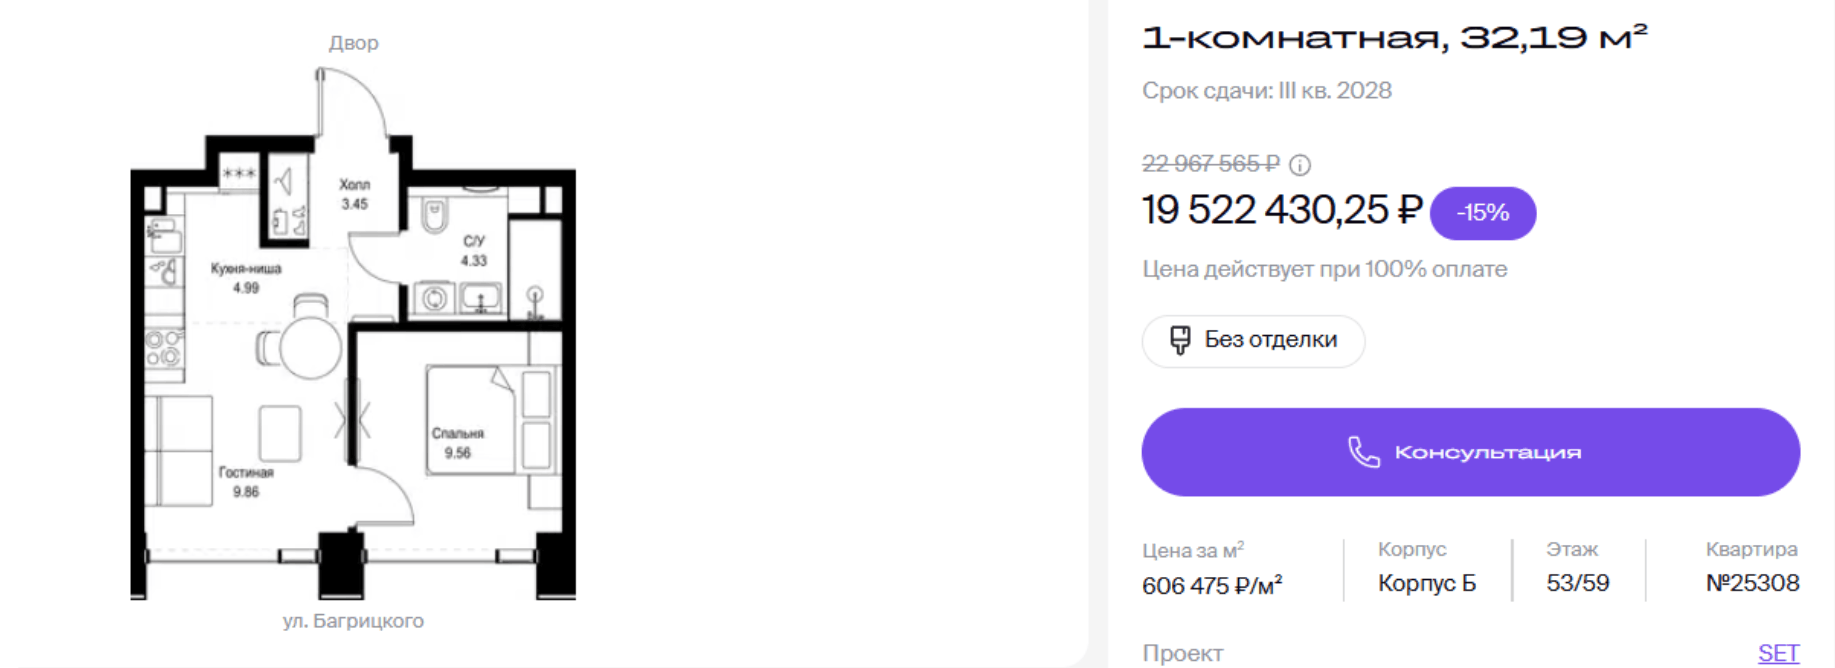Click the Гостиная area on the plan

point(246,481)
